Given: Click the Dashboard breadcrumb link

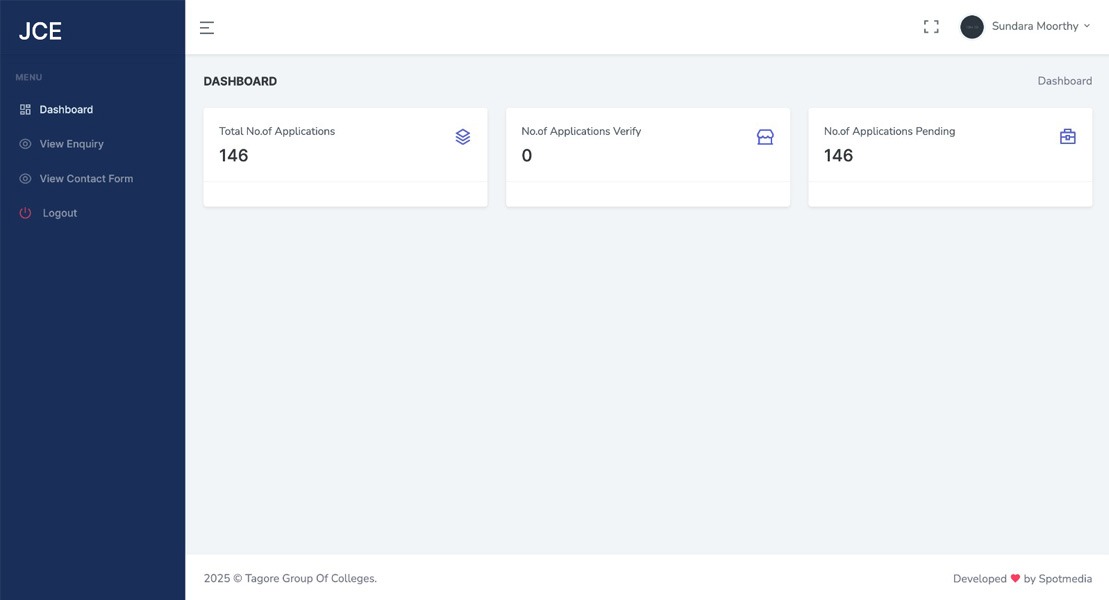Looking at the screenshot, I should [1064, 81].
